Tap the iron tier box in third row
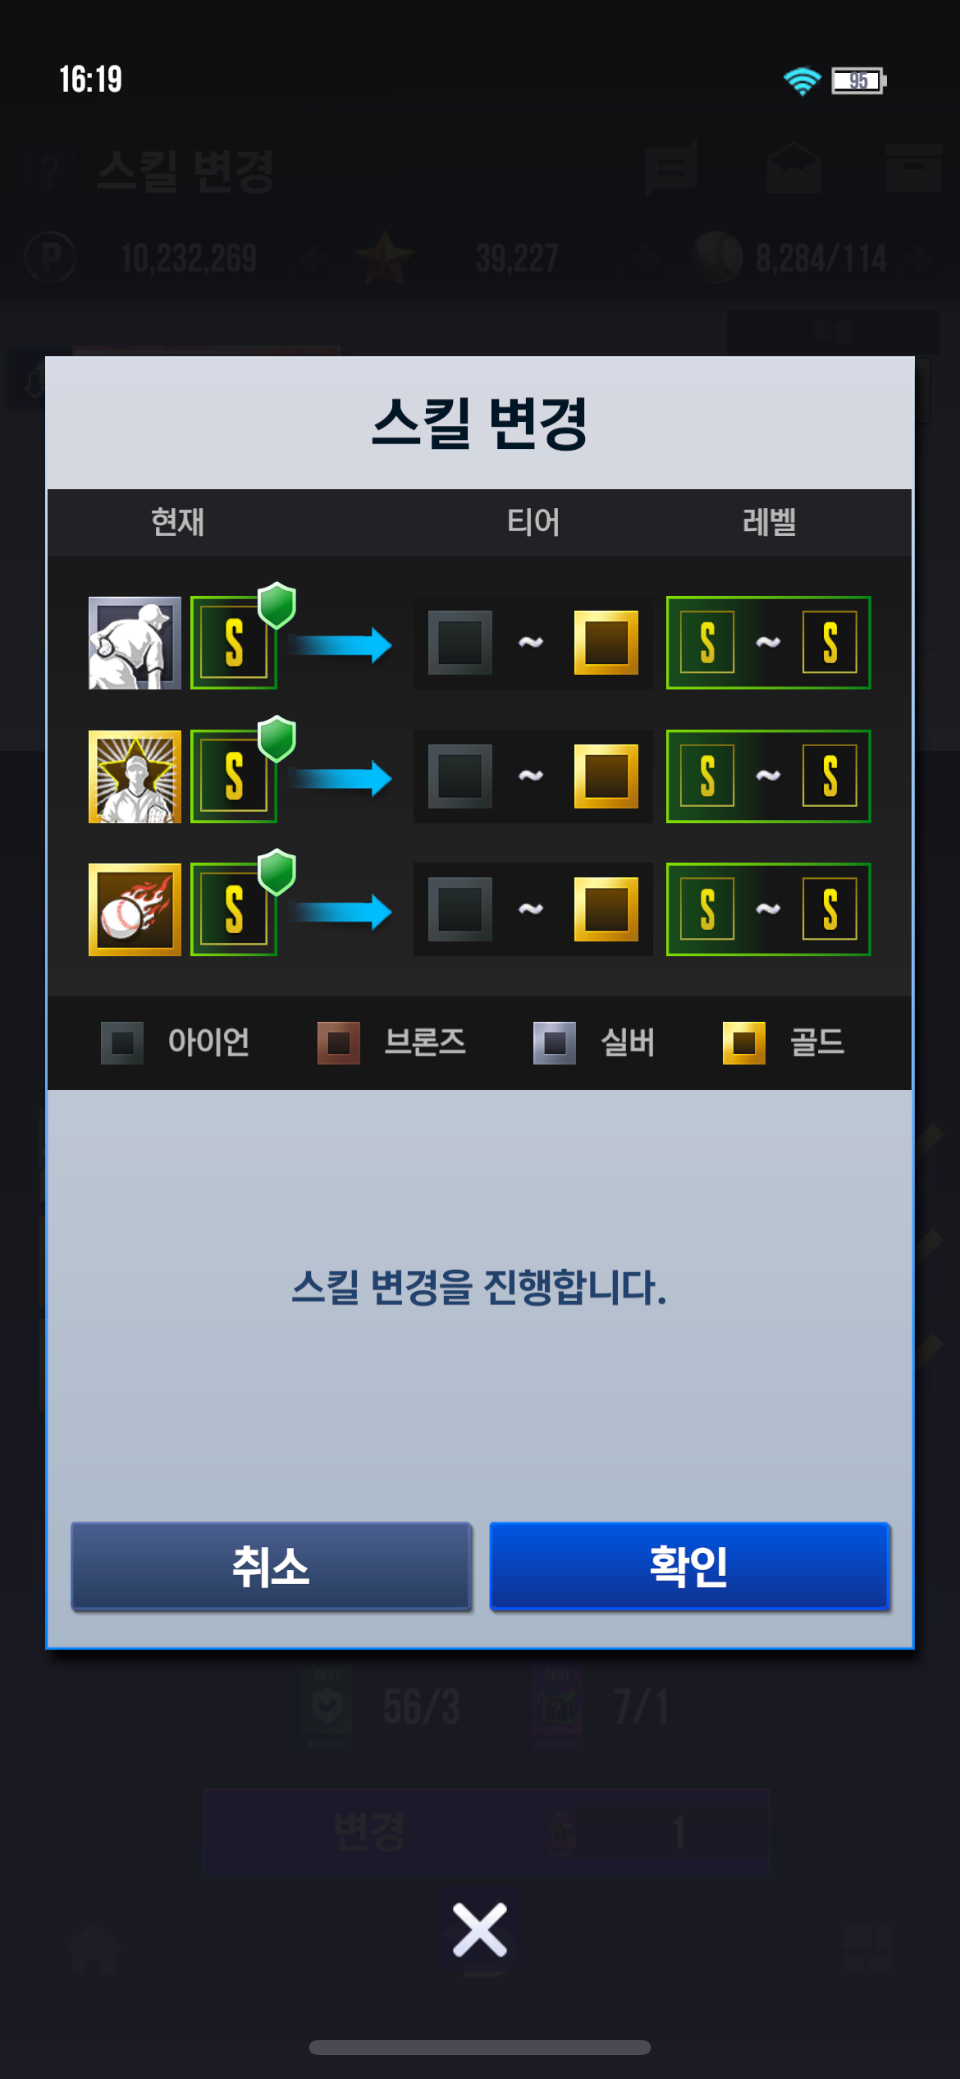 pyautogui.click(x=460, y=909)
